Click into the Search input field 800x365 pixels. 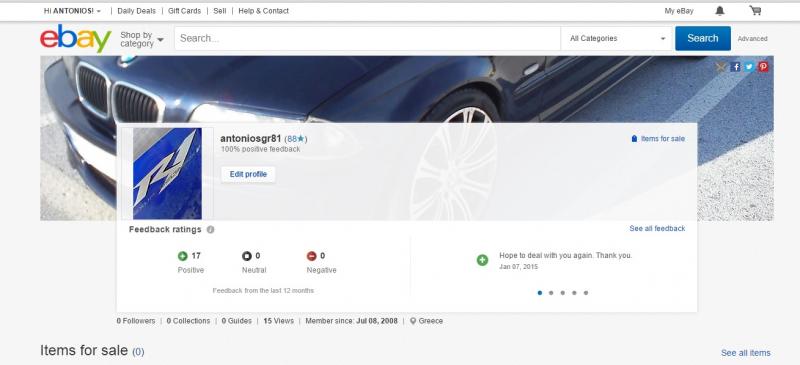click(367, 38)
